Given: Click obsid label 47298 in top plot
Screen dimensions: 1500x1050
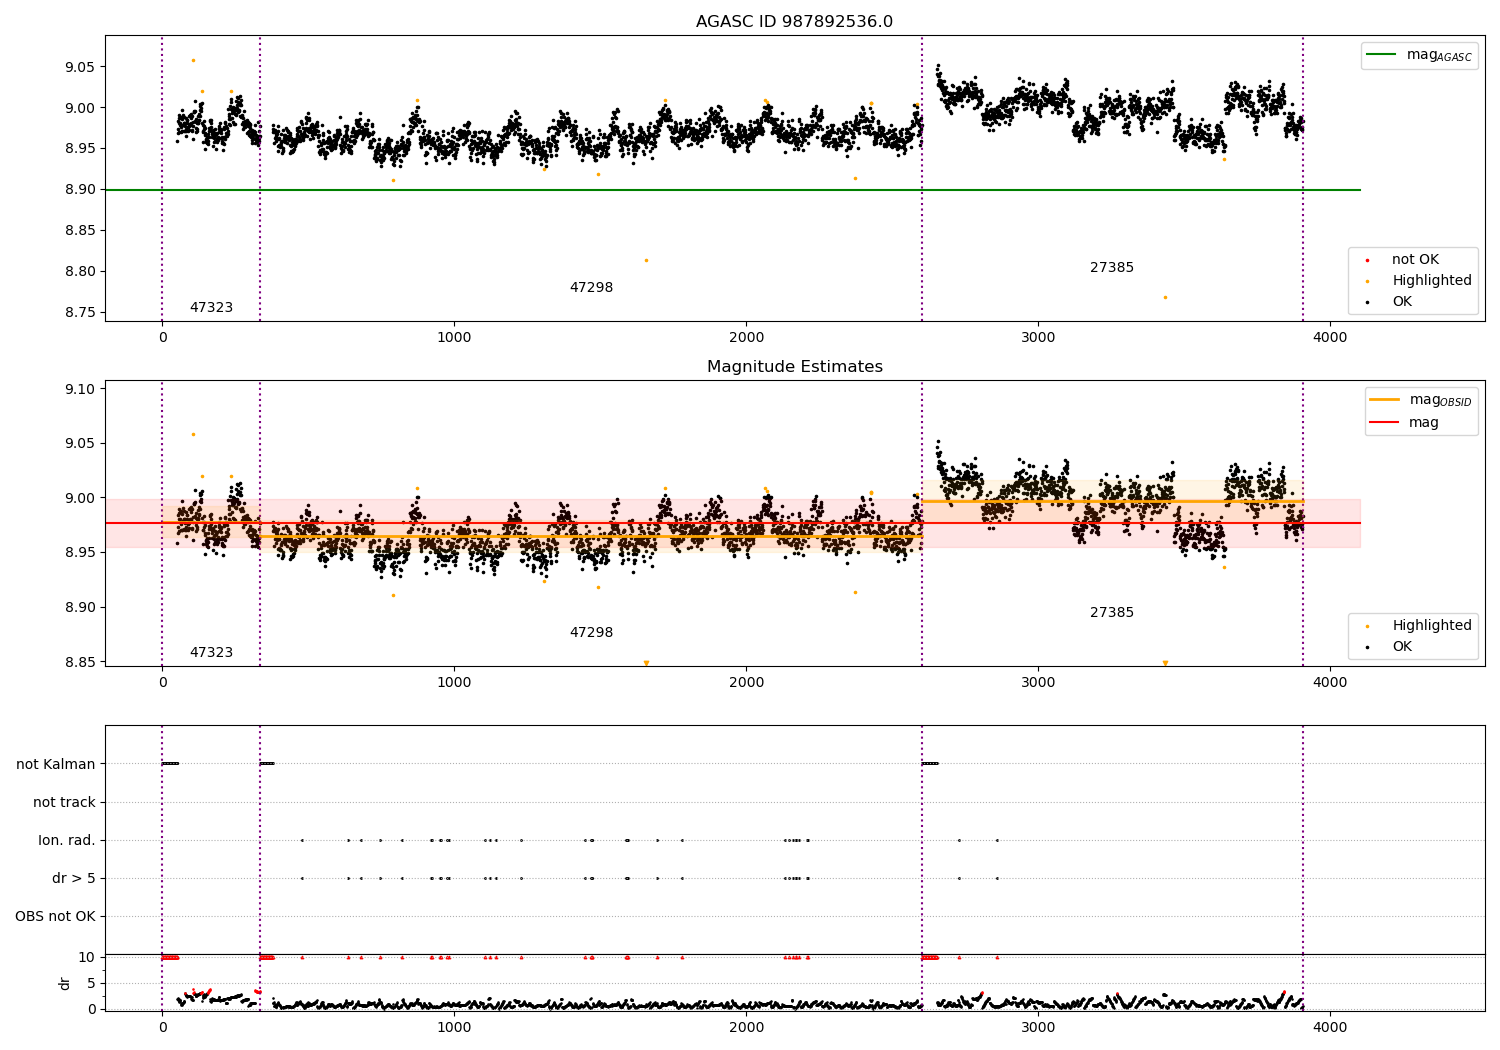Looking at the screenshot, I should 591,288.
